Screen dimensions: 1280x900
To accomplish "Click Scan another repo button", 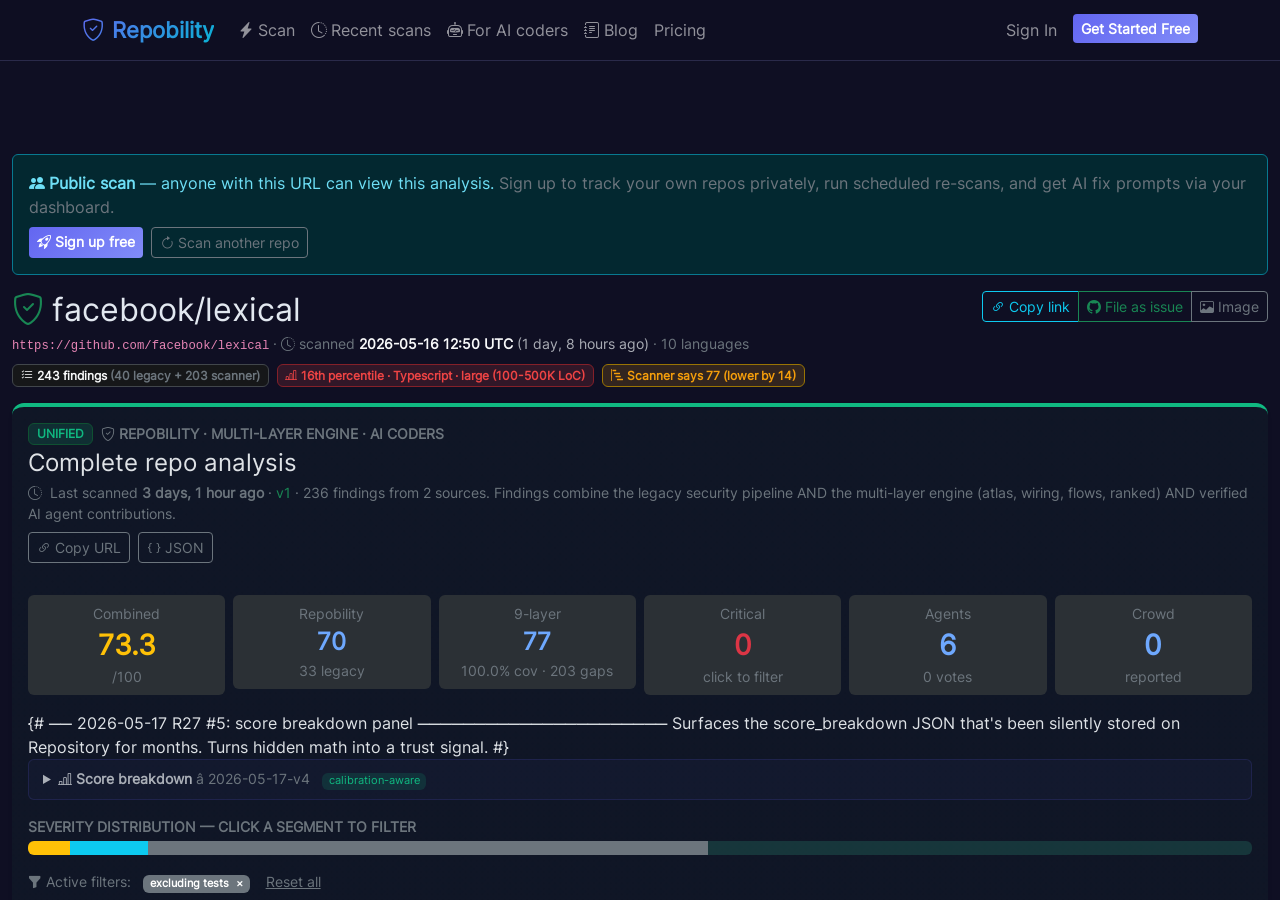I will (x=229, y=242).
